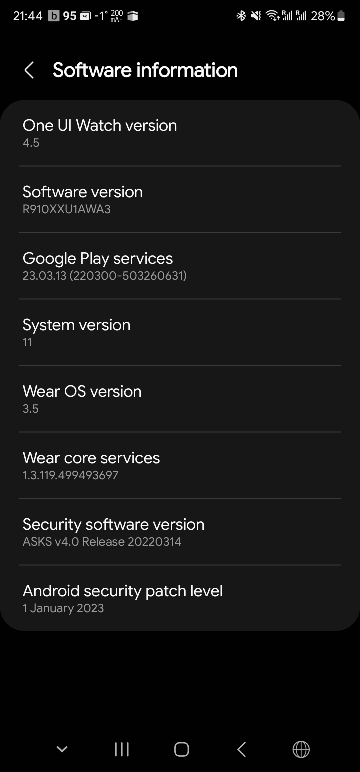
Task: Go back using the header arrow
Action: [29, 70]
